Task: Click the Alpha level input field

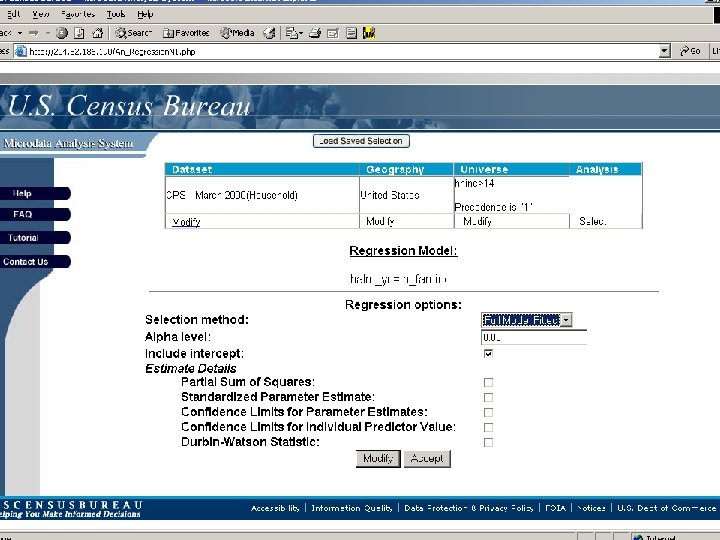Action: (534, 338)
